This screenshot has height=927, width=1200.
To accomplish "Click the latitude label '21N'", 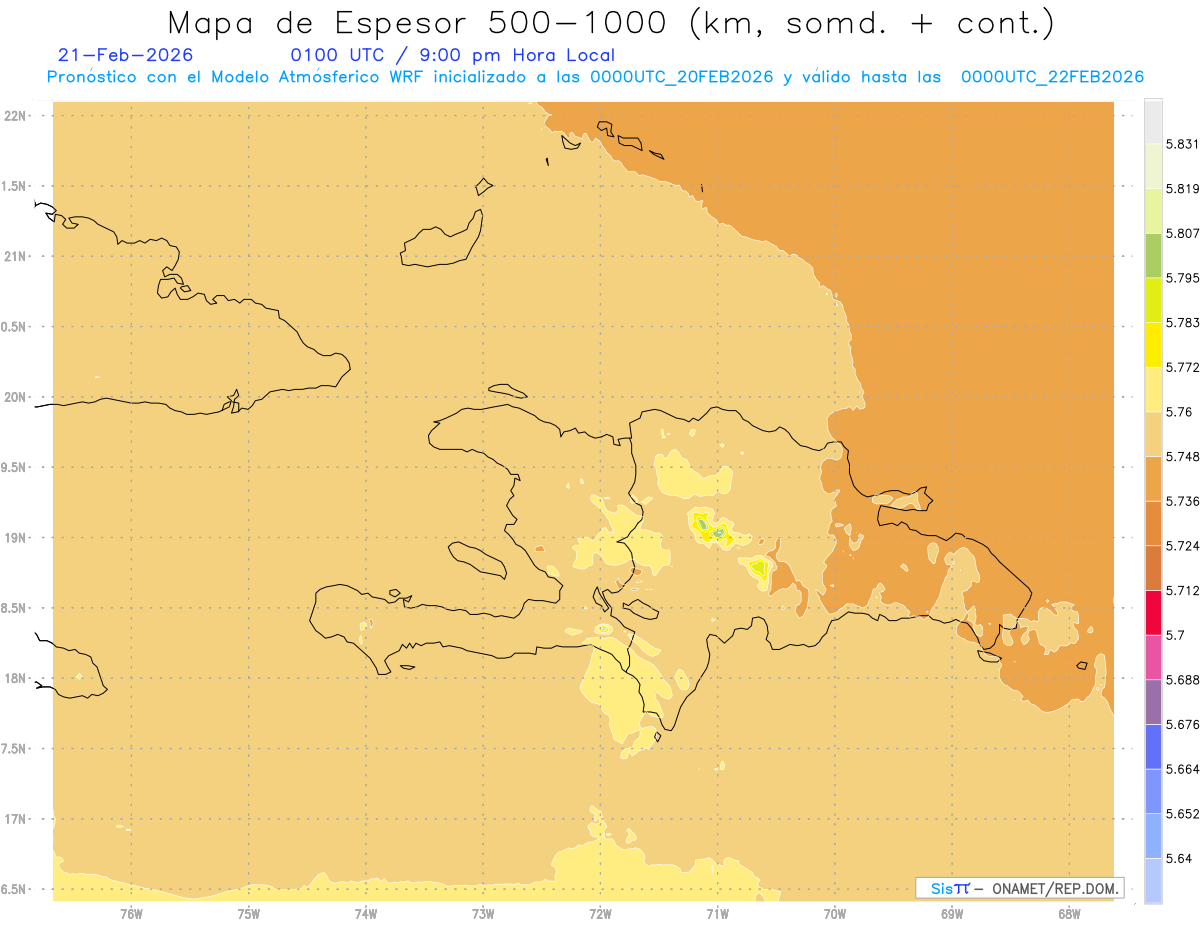I will 17,257.
